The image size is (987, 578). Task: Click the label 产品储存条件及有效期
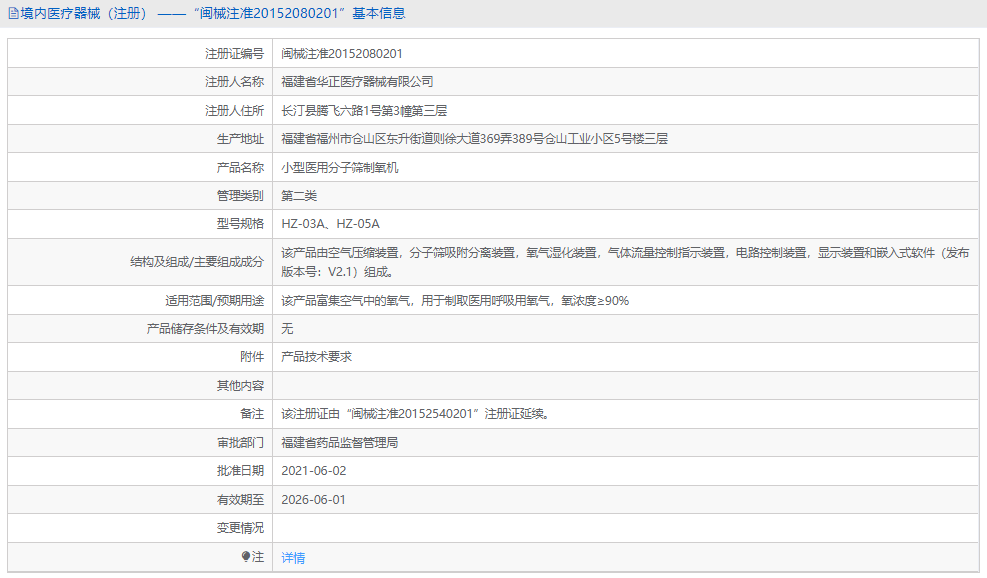205,329
